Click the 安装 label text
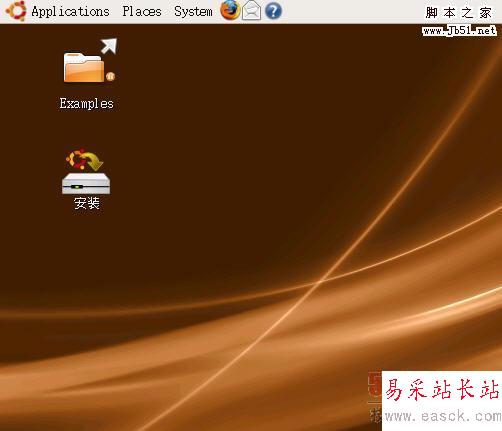 [x=87, y=203]
